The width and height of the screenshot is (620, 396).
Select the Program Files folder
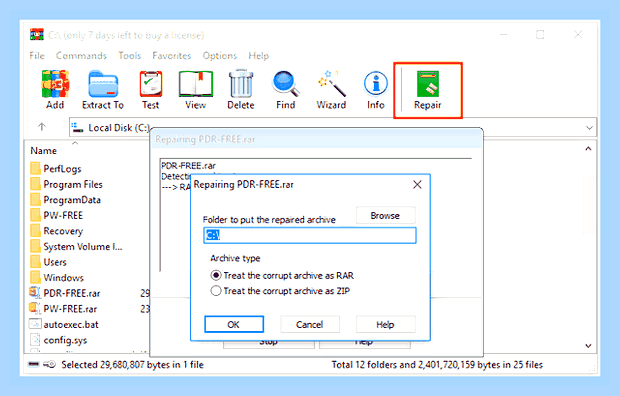point(66,184)
